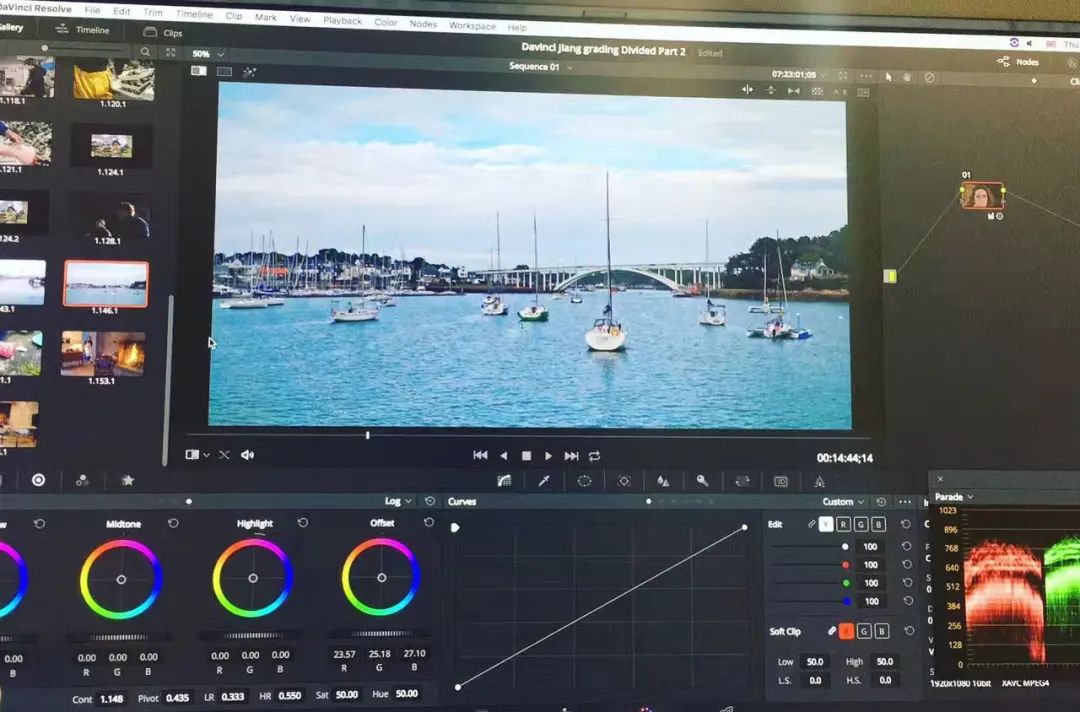Toggle the R curve edit channel
Image resolution: width=1080 pixels, height=712 pixels.
(843, 524)
